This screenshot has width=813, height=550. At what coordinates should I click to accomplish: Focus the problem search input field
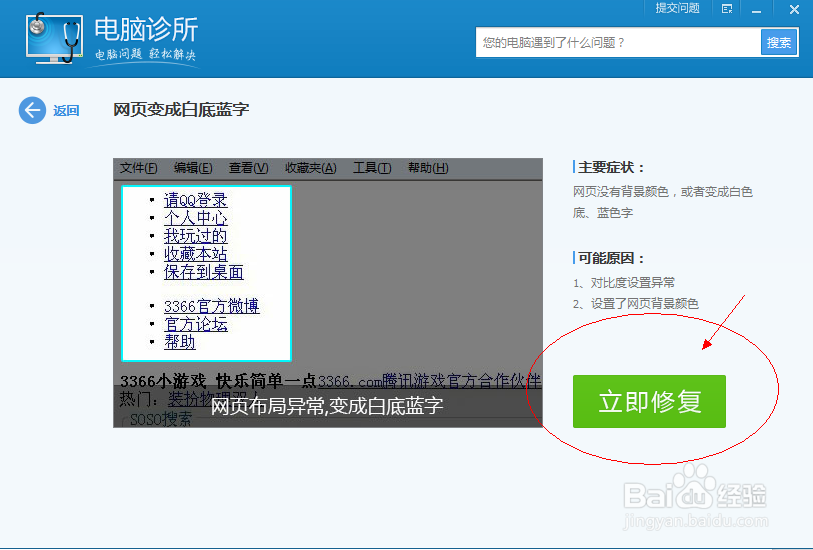pos(618,43)
